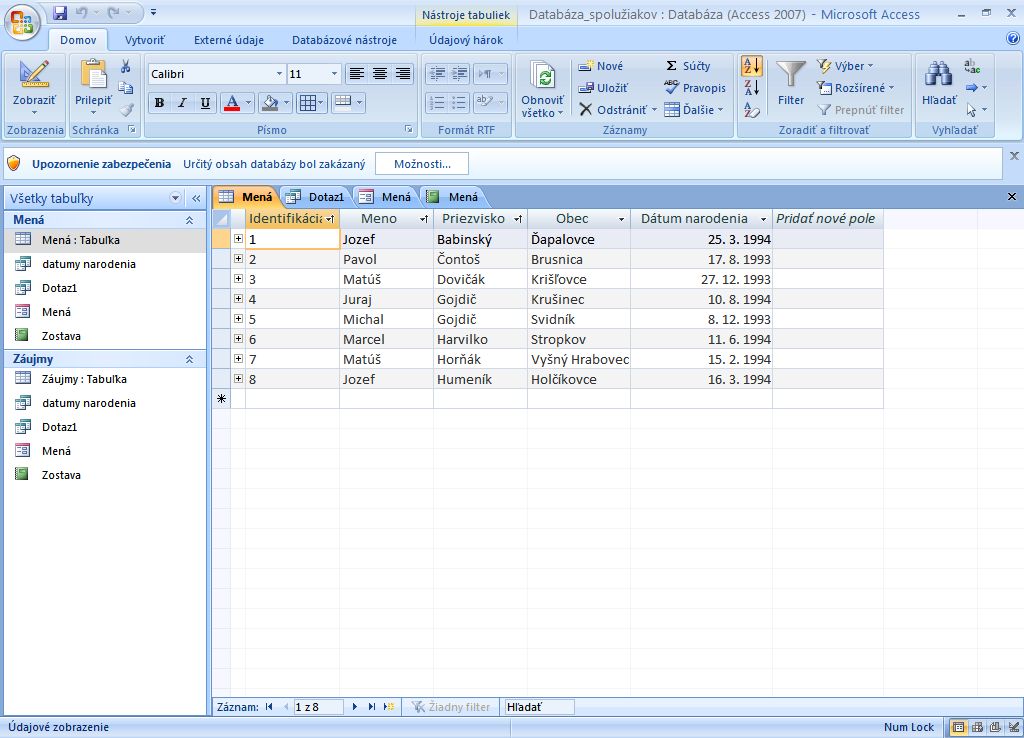Toggle datasheet view in status bar
The image size is (1024, 738).
(959, 727)
